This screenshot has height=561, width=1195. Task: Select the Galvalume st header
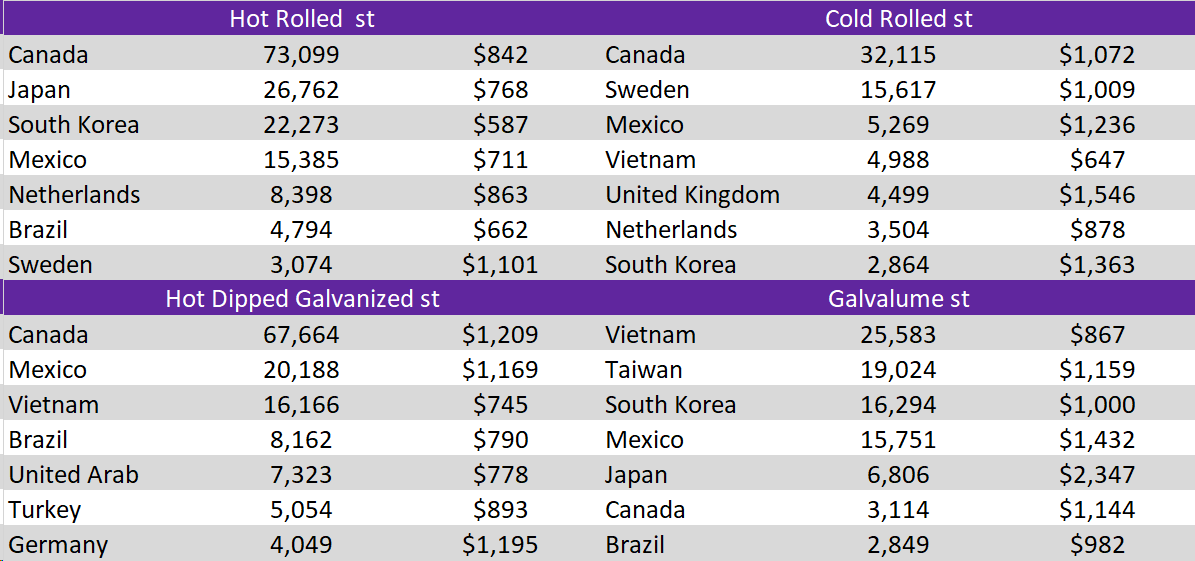pos(898,299)
